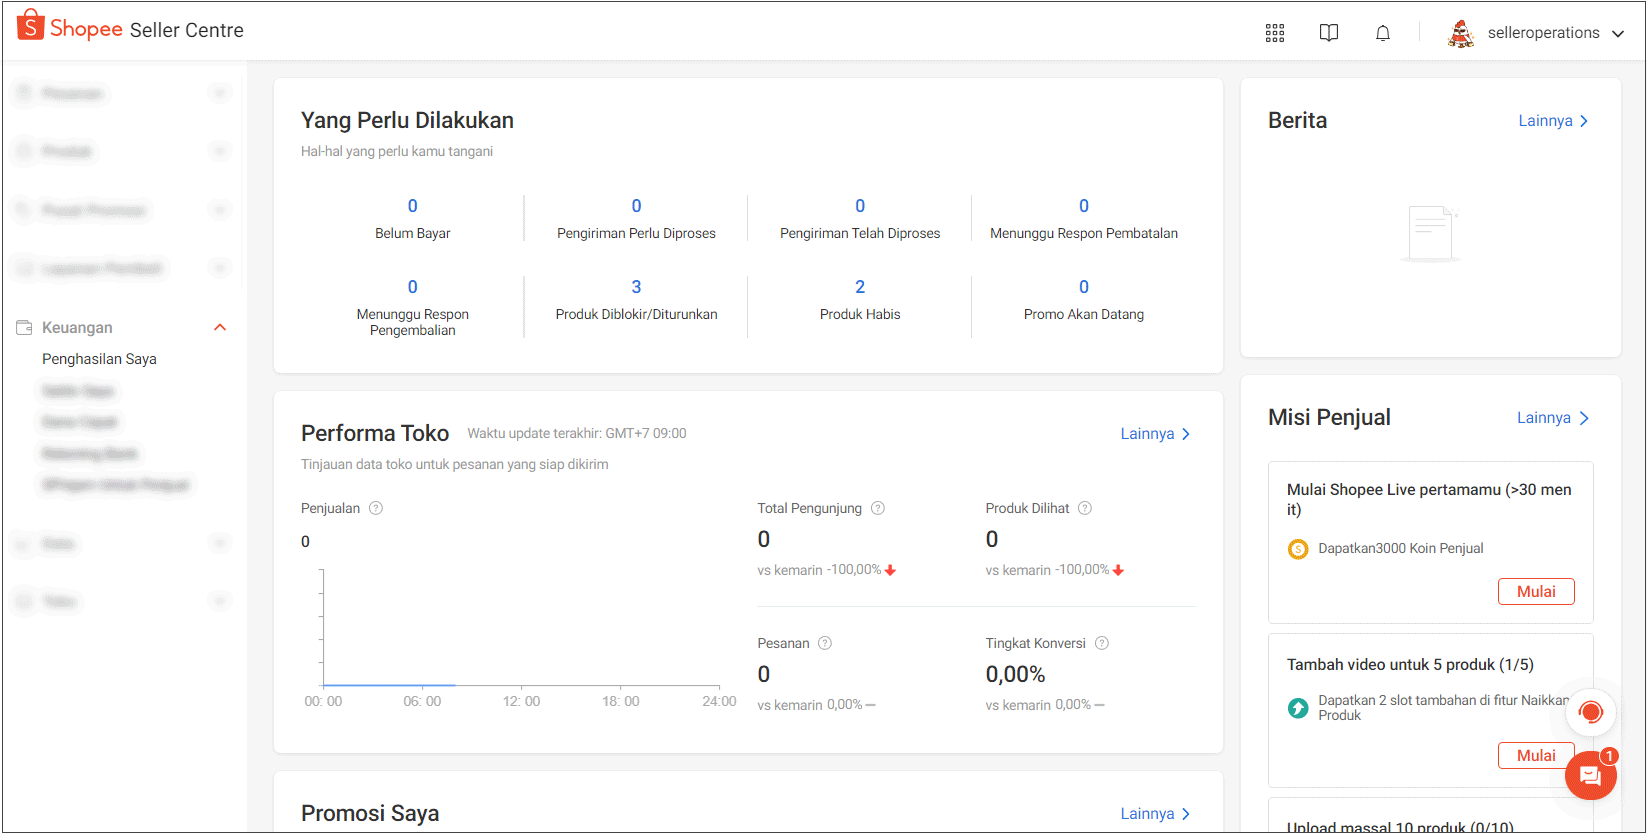The width and height of the screenshot is (1647, 833).
Task: Click the help icon beside Total Pengunjung
Action: [878, 508]
